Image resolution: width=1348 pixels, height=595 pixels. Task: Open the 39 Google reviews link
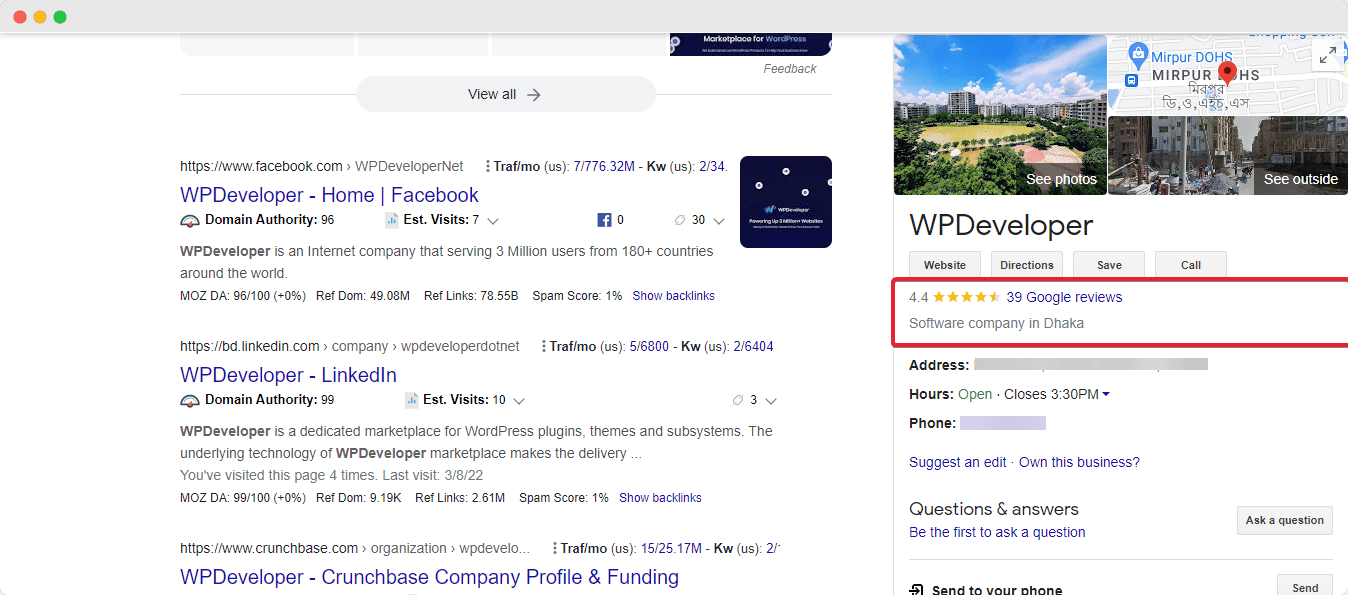1064,297
